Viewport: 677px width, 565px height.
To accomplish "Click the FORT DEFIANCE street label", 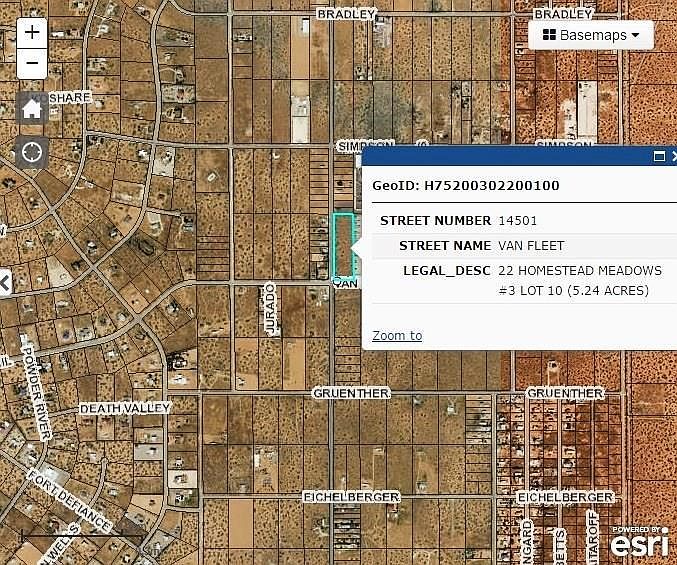I will point(70,500).
